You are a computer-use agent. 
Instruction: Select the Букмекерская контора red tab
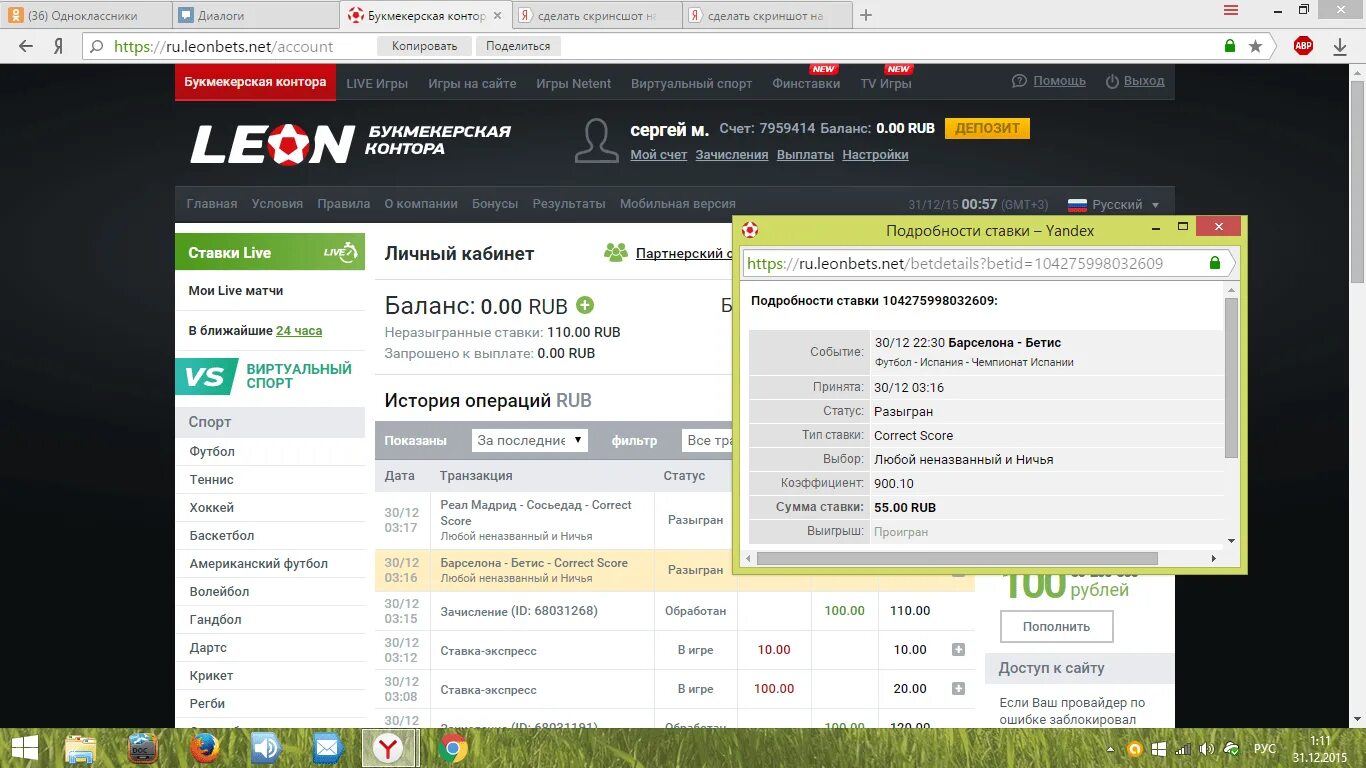(255, 82)
